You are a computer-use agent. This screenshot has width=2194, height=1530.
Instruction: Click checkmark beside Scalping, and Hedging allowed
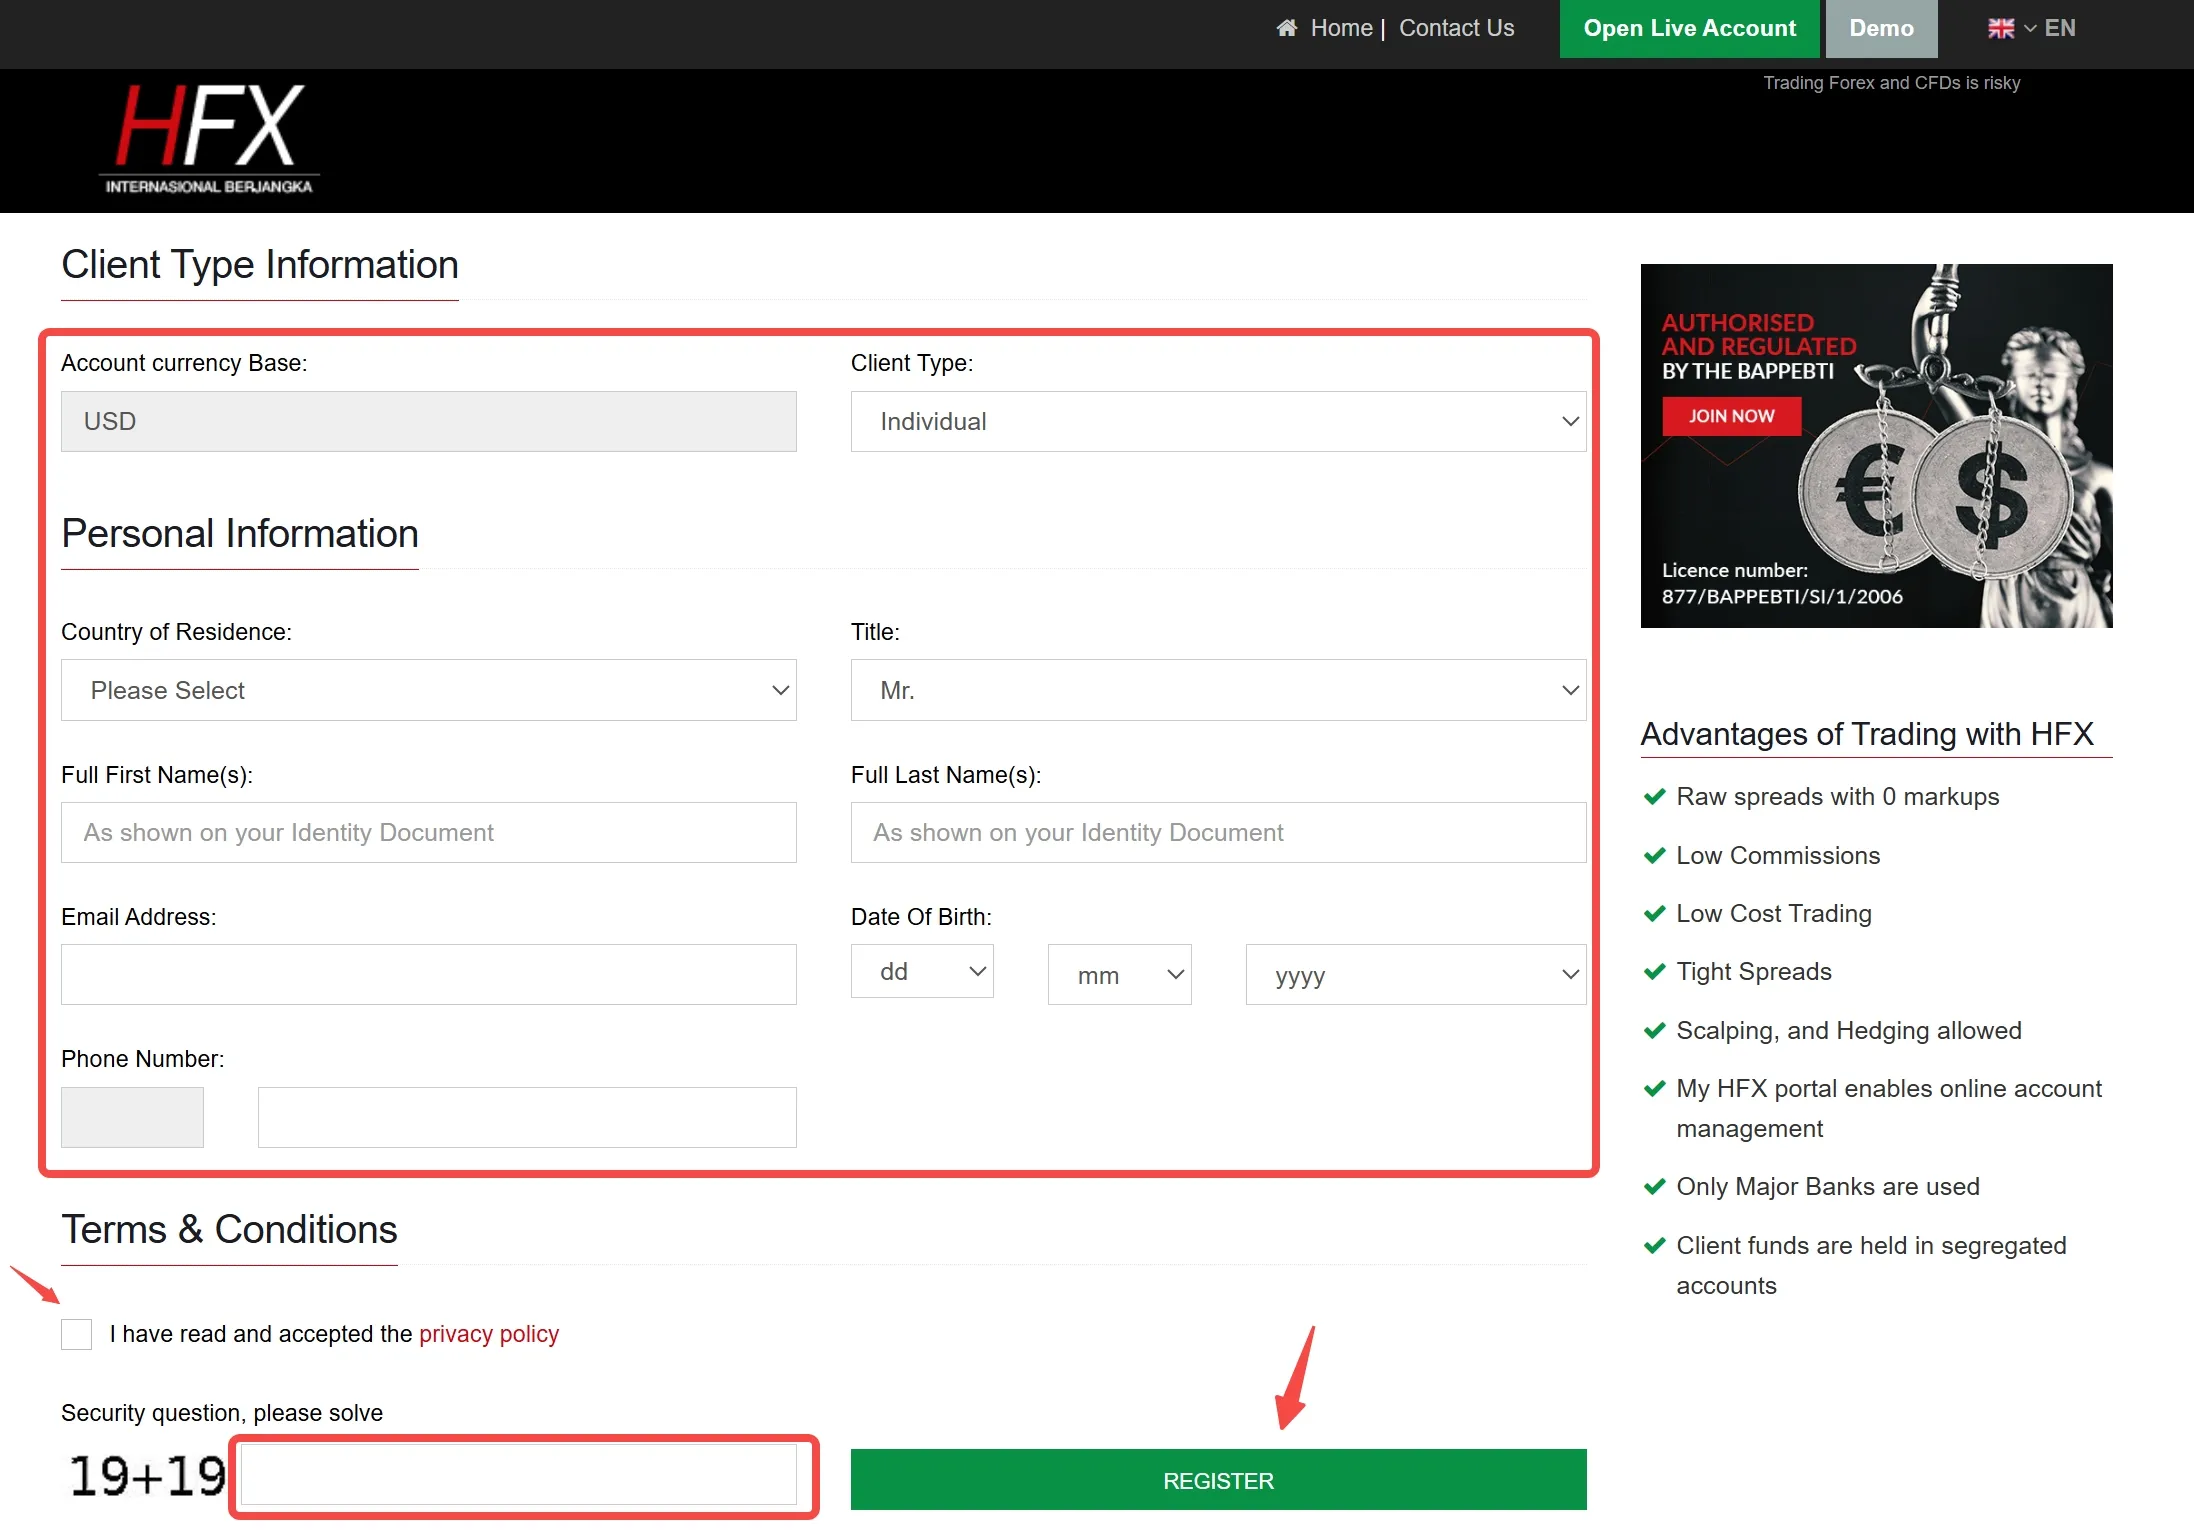click(1655, 1030)
